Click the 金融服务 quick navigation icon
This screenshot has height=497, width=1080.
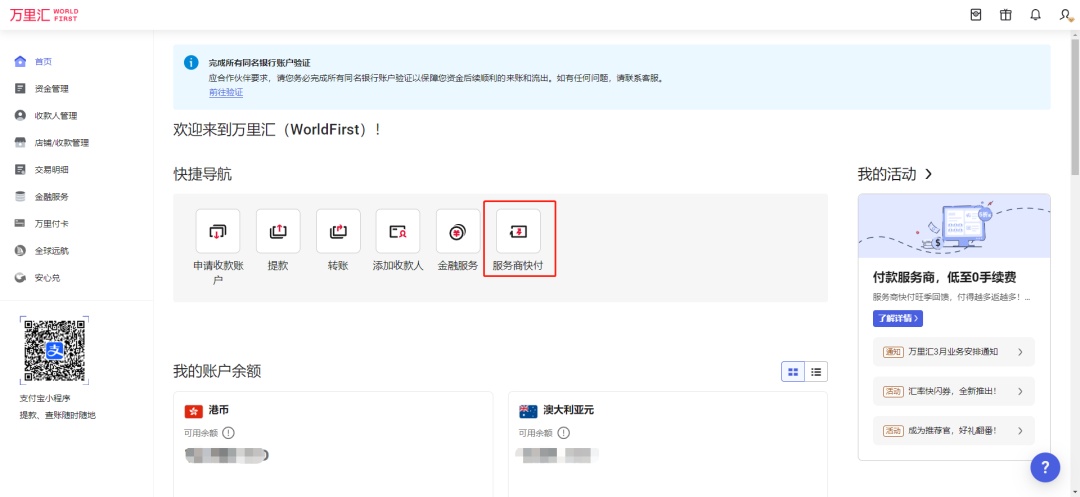coord(458,231)
